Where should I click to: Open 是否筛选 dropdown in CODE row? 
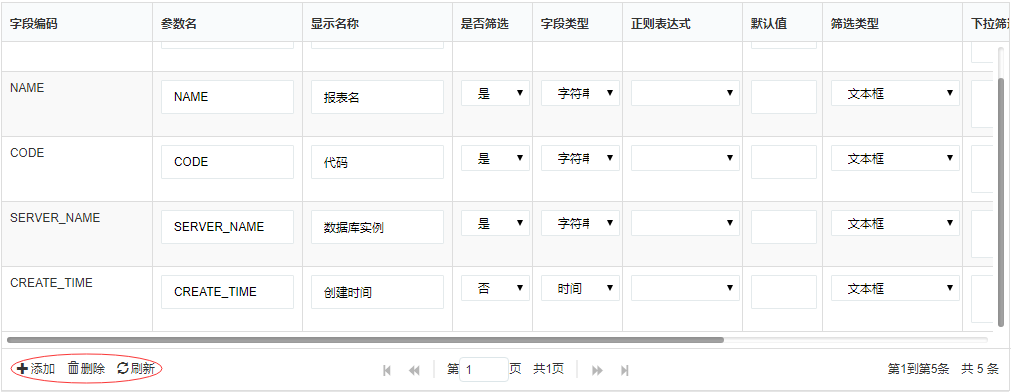[x=495, y=158]
